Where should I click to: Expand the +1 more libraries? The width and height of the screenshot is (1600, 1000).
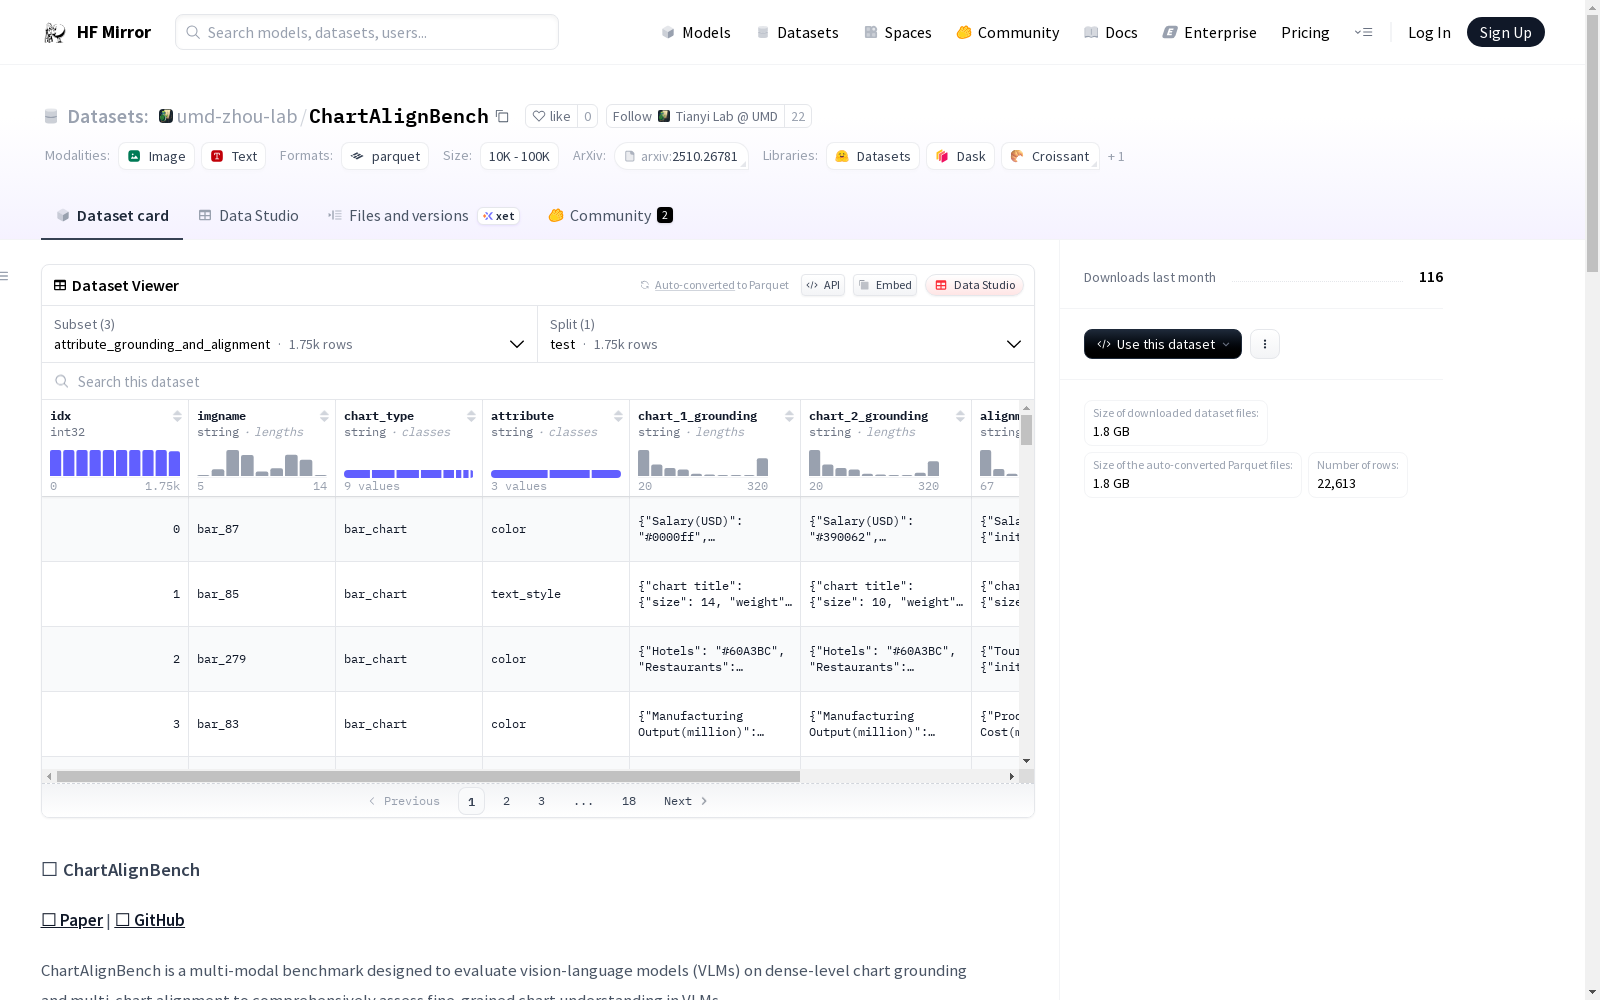pos(1116,156)
